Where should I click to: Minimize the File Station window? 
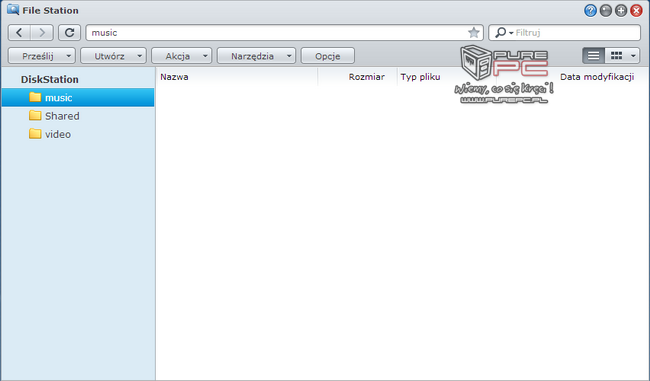pyautogui.click(x=606, y=10)
